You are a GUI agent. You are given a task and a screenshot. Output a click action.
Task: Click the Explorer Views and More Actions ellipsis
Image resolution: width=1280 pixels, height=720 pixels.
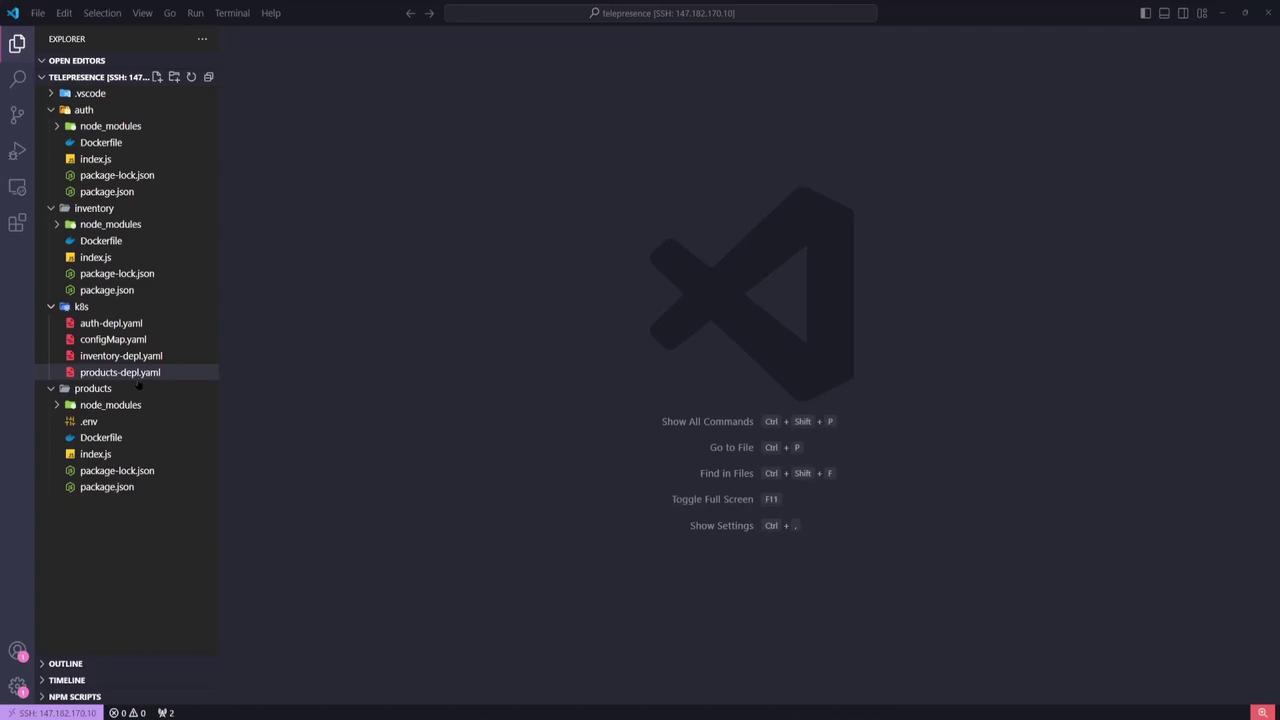202,39
